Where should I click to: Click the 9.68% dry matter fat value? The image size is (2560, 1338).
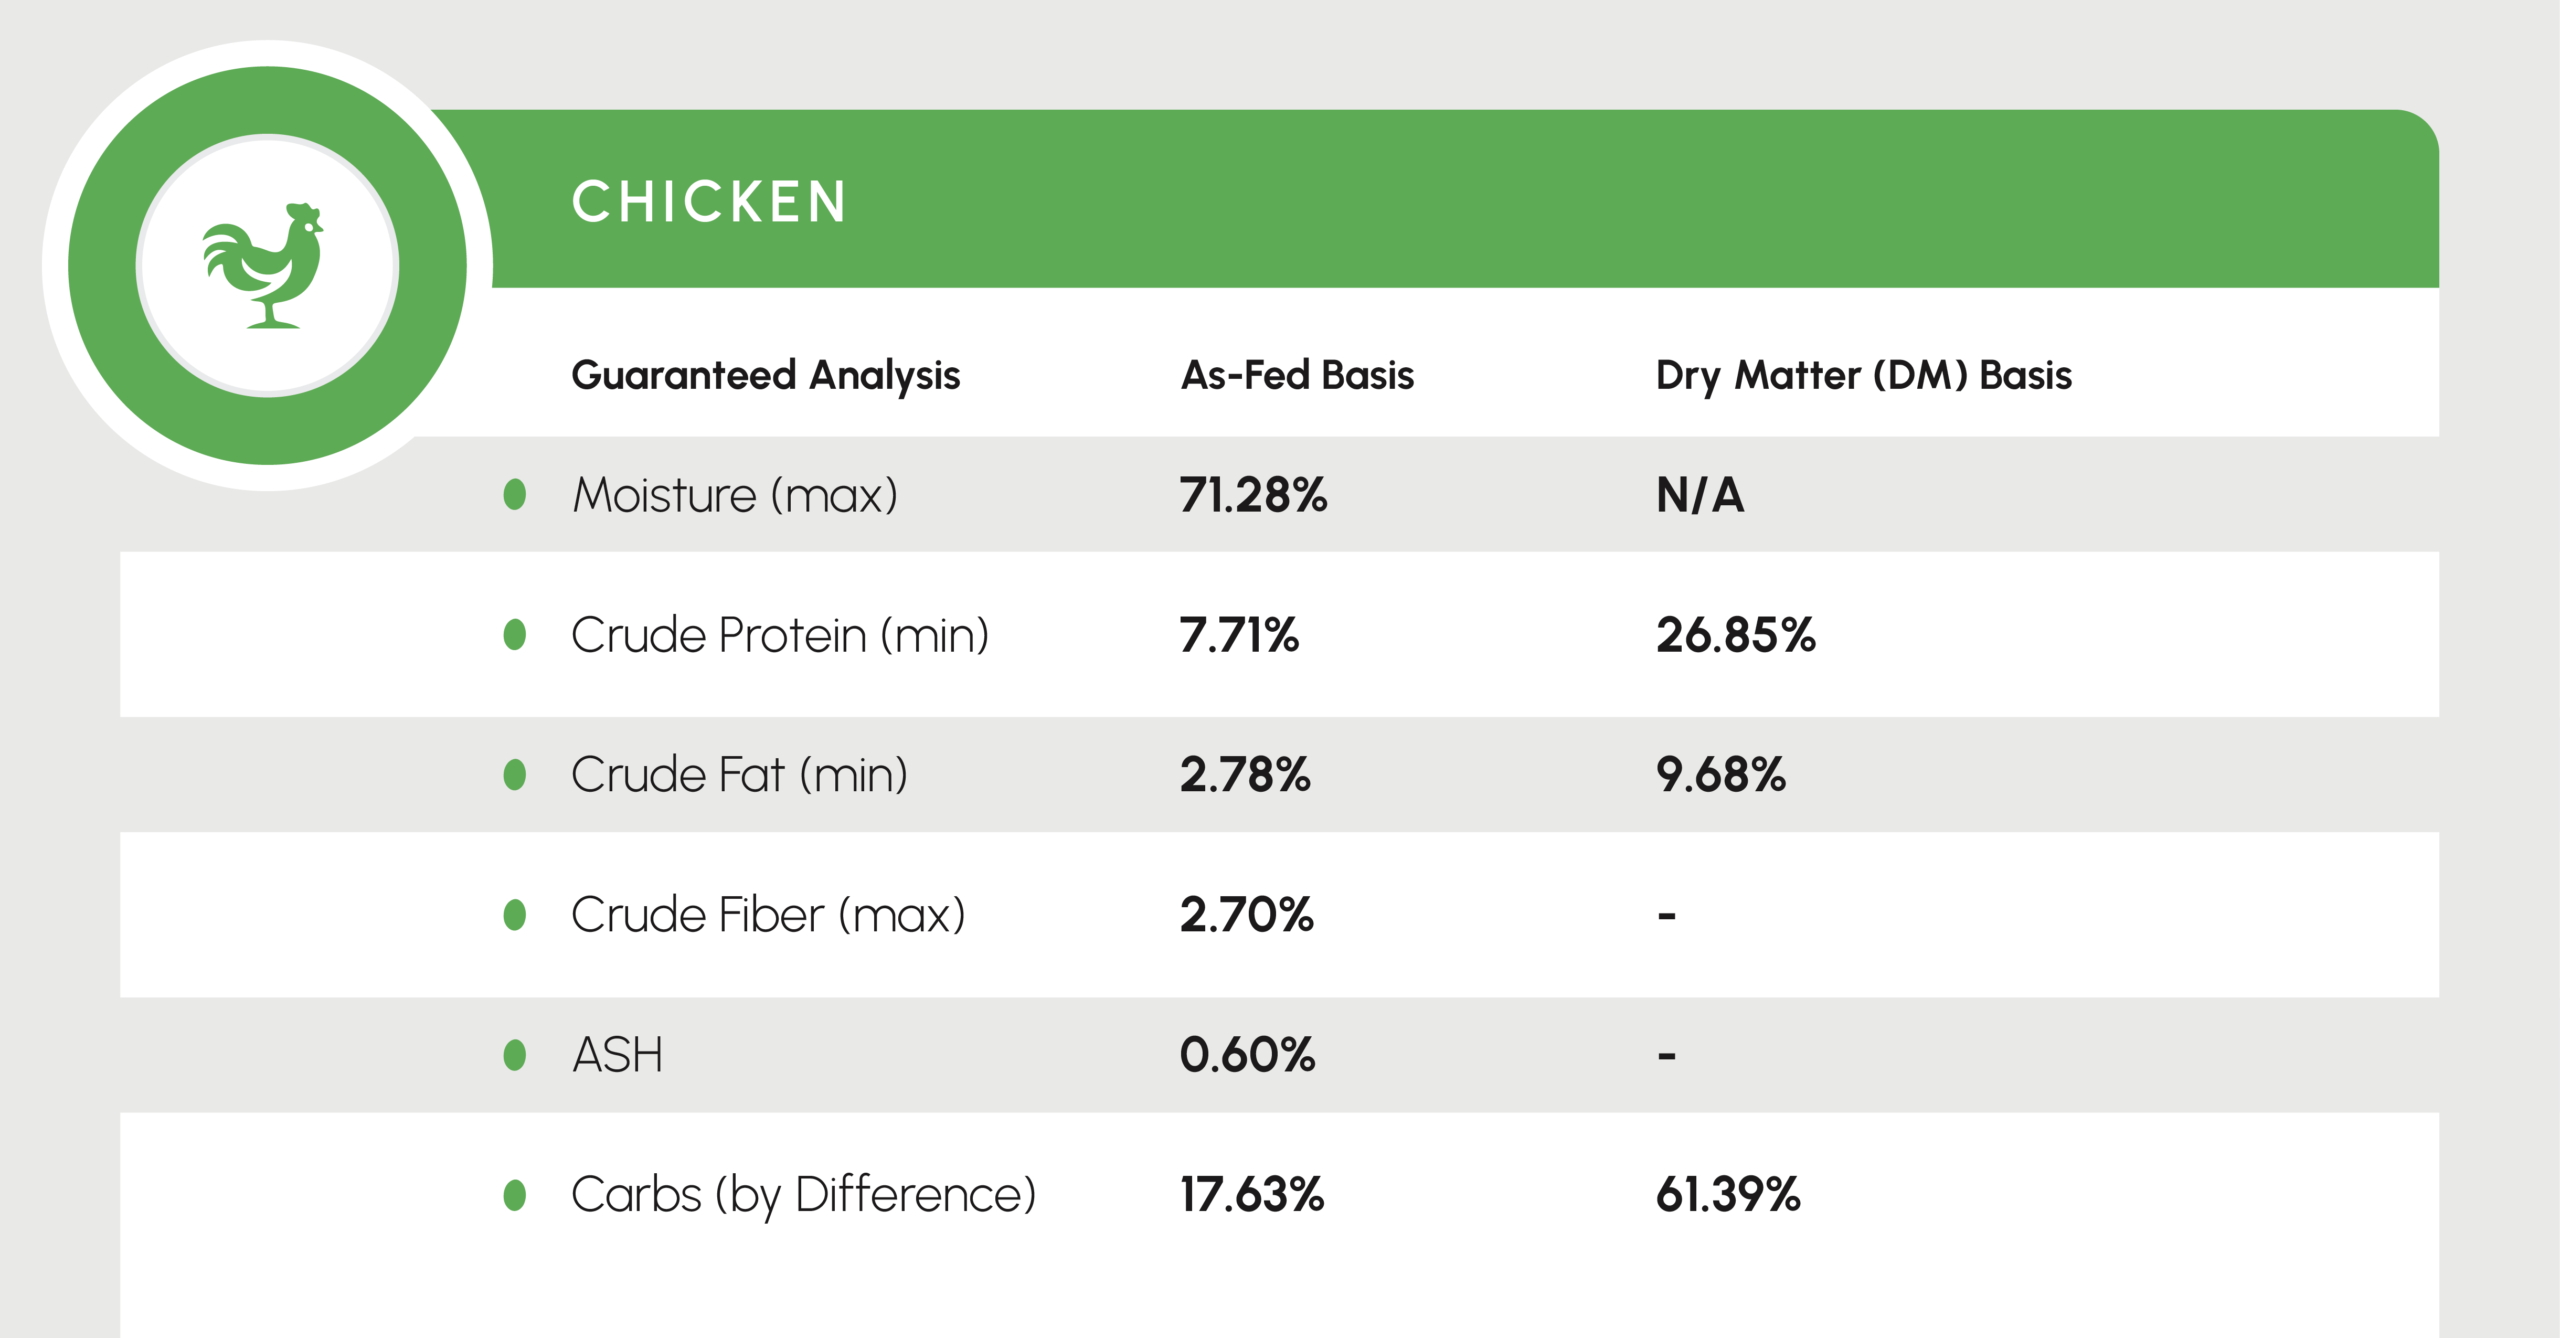[1720, 775]
